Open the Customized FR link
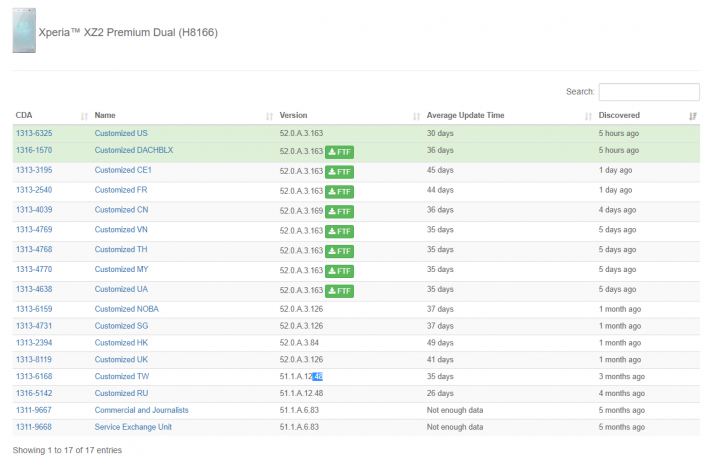This screenshot has height=470, width=720. click(x=121, y=190)
